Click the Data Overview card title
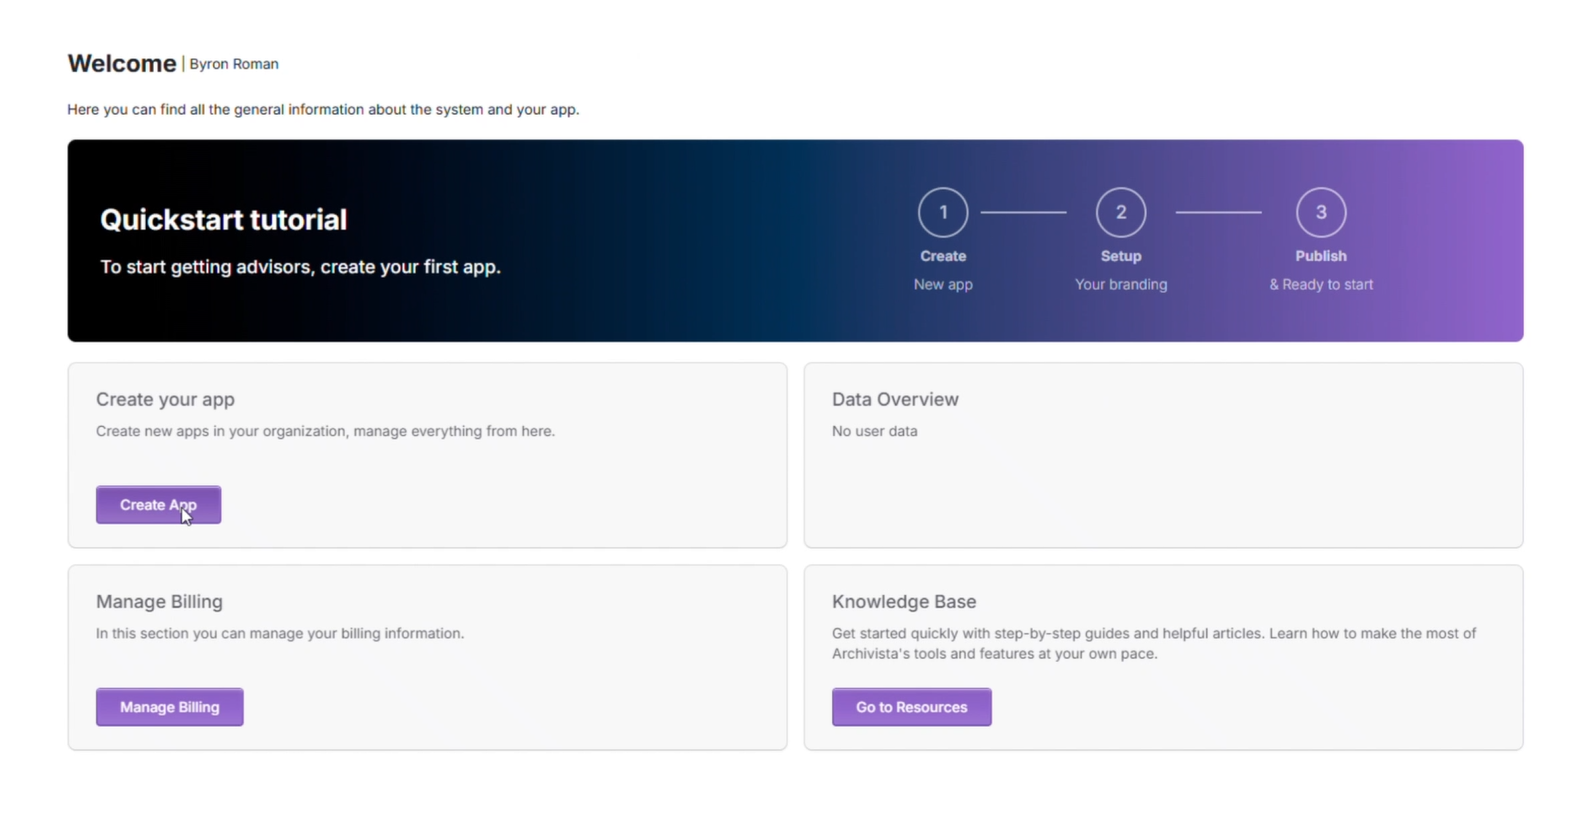Screen dimensions: 1573x828 tap(894, 399)
